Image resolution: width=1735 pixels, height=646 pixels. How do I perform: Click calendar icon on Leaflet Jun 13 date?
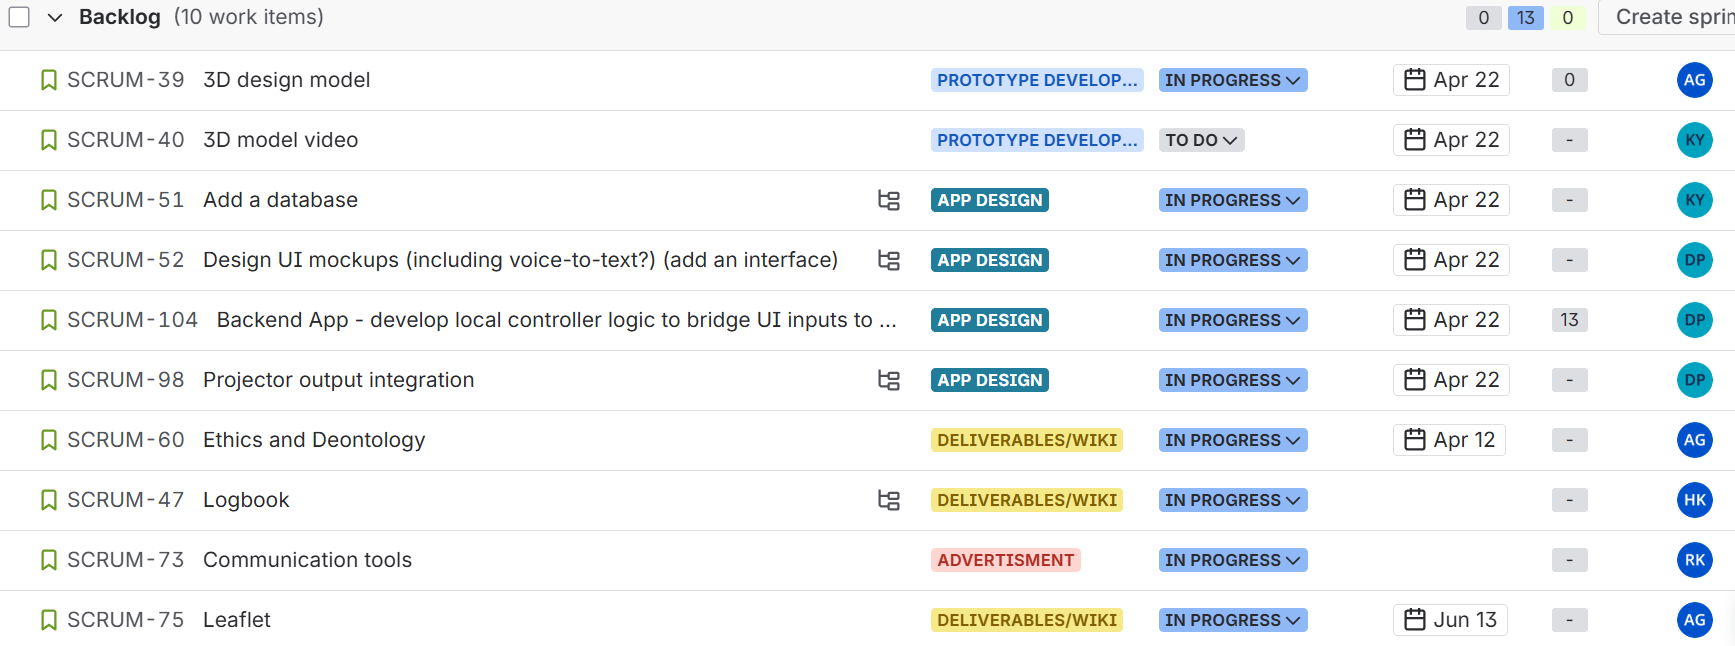point(1414,620)
